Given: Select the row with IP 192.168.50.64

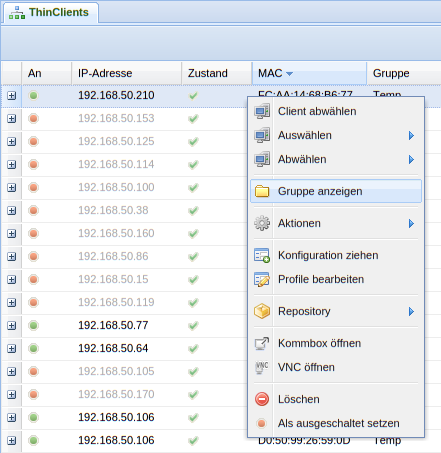Looking at the screenshot, I should (x=113, y=349).
